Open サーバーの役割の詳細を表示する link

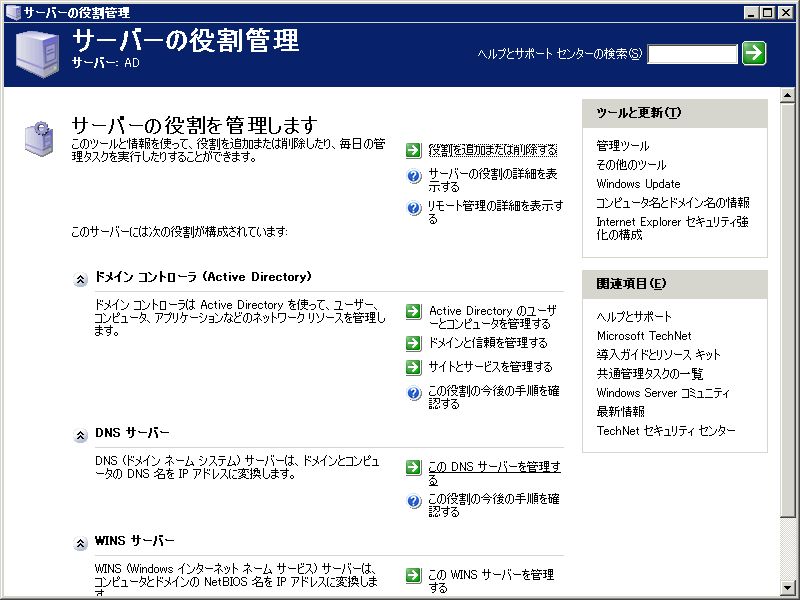pyautogui.click(x=492, y=180)
